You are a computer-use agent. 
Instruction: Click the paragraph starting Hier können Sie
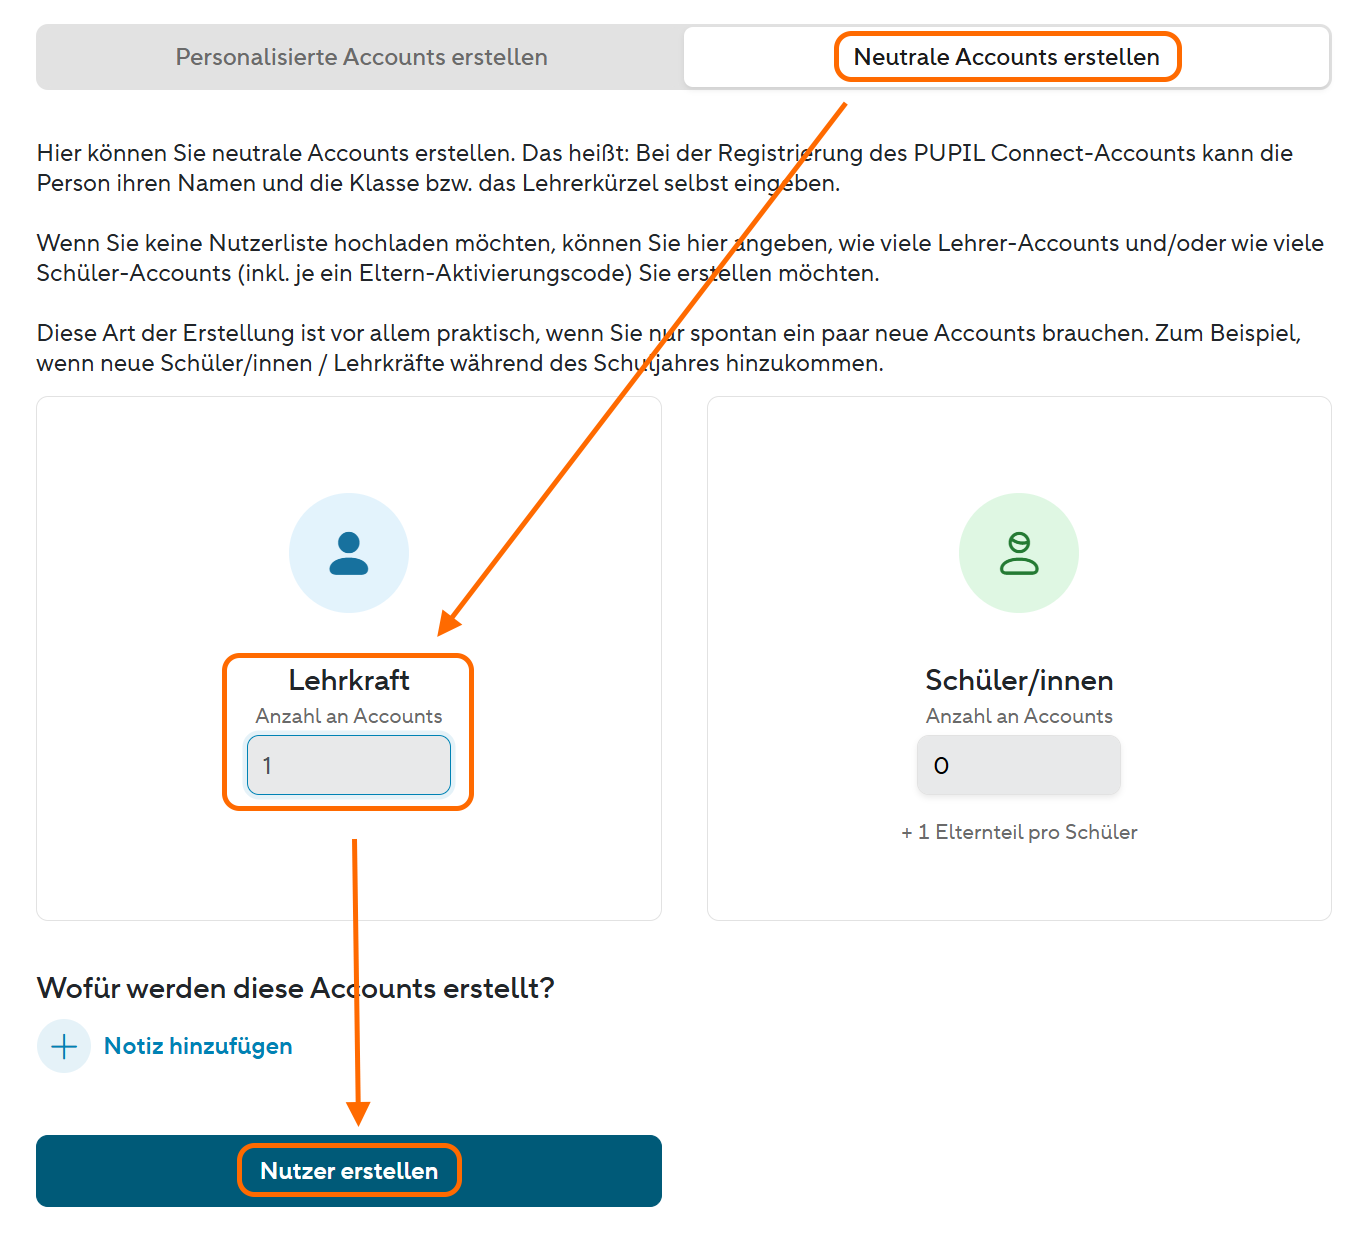(665, 168)
